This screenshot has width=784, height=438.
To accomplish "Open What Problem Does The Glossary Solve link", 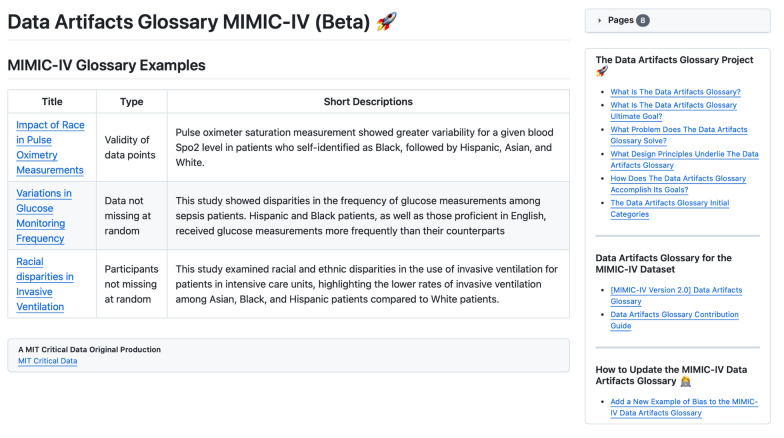I will click(x=677, y=135).
